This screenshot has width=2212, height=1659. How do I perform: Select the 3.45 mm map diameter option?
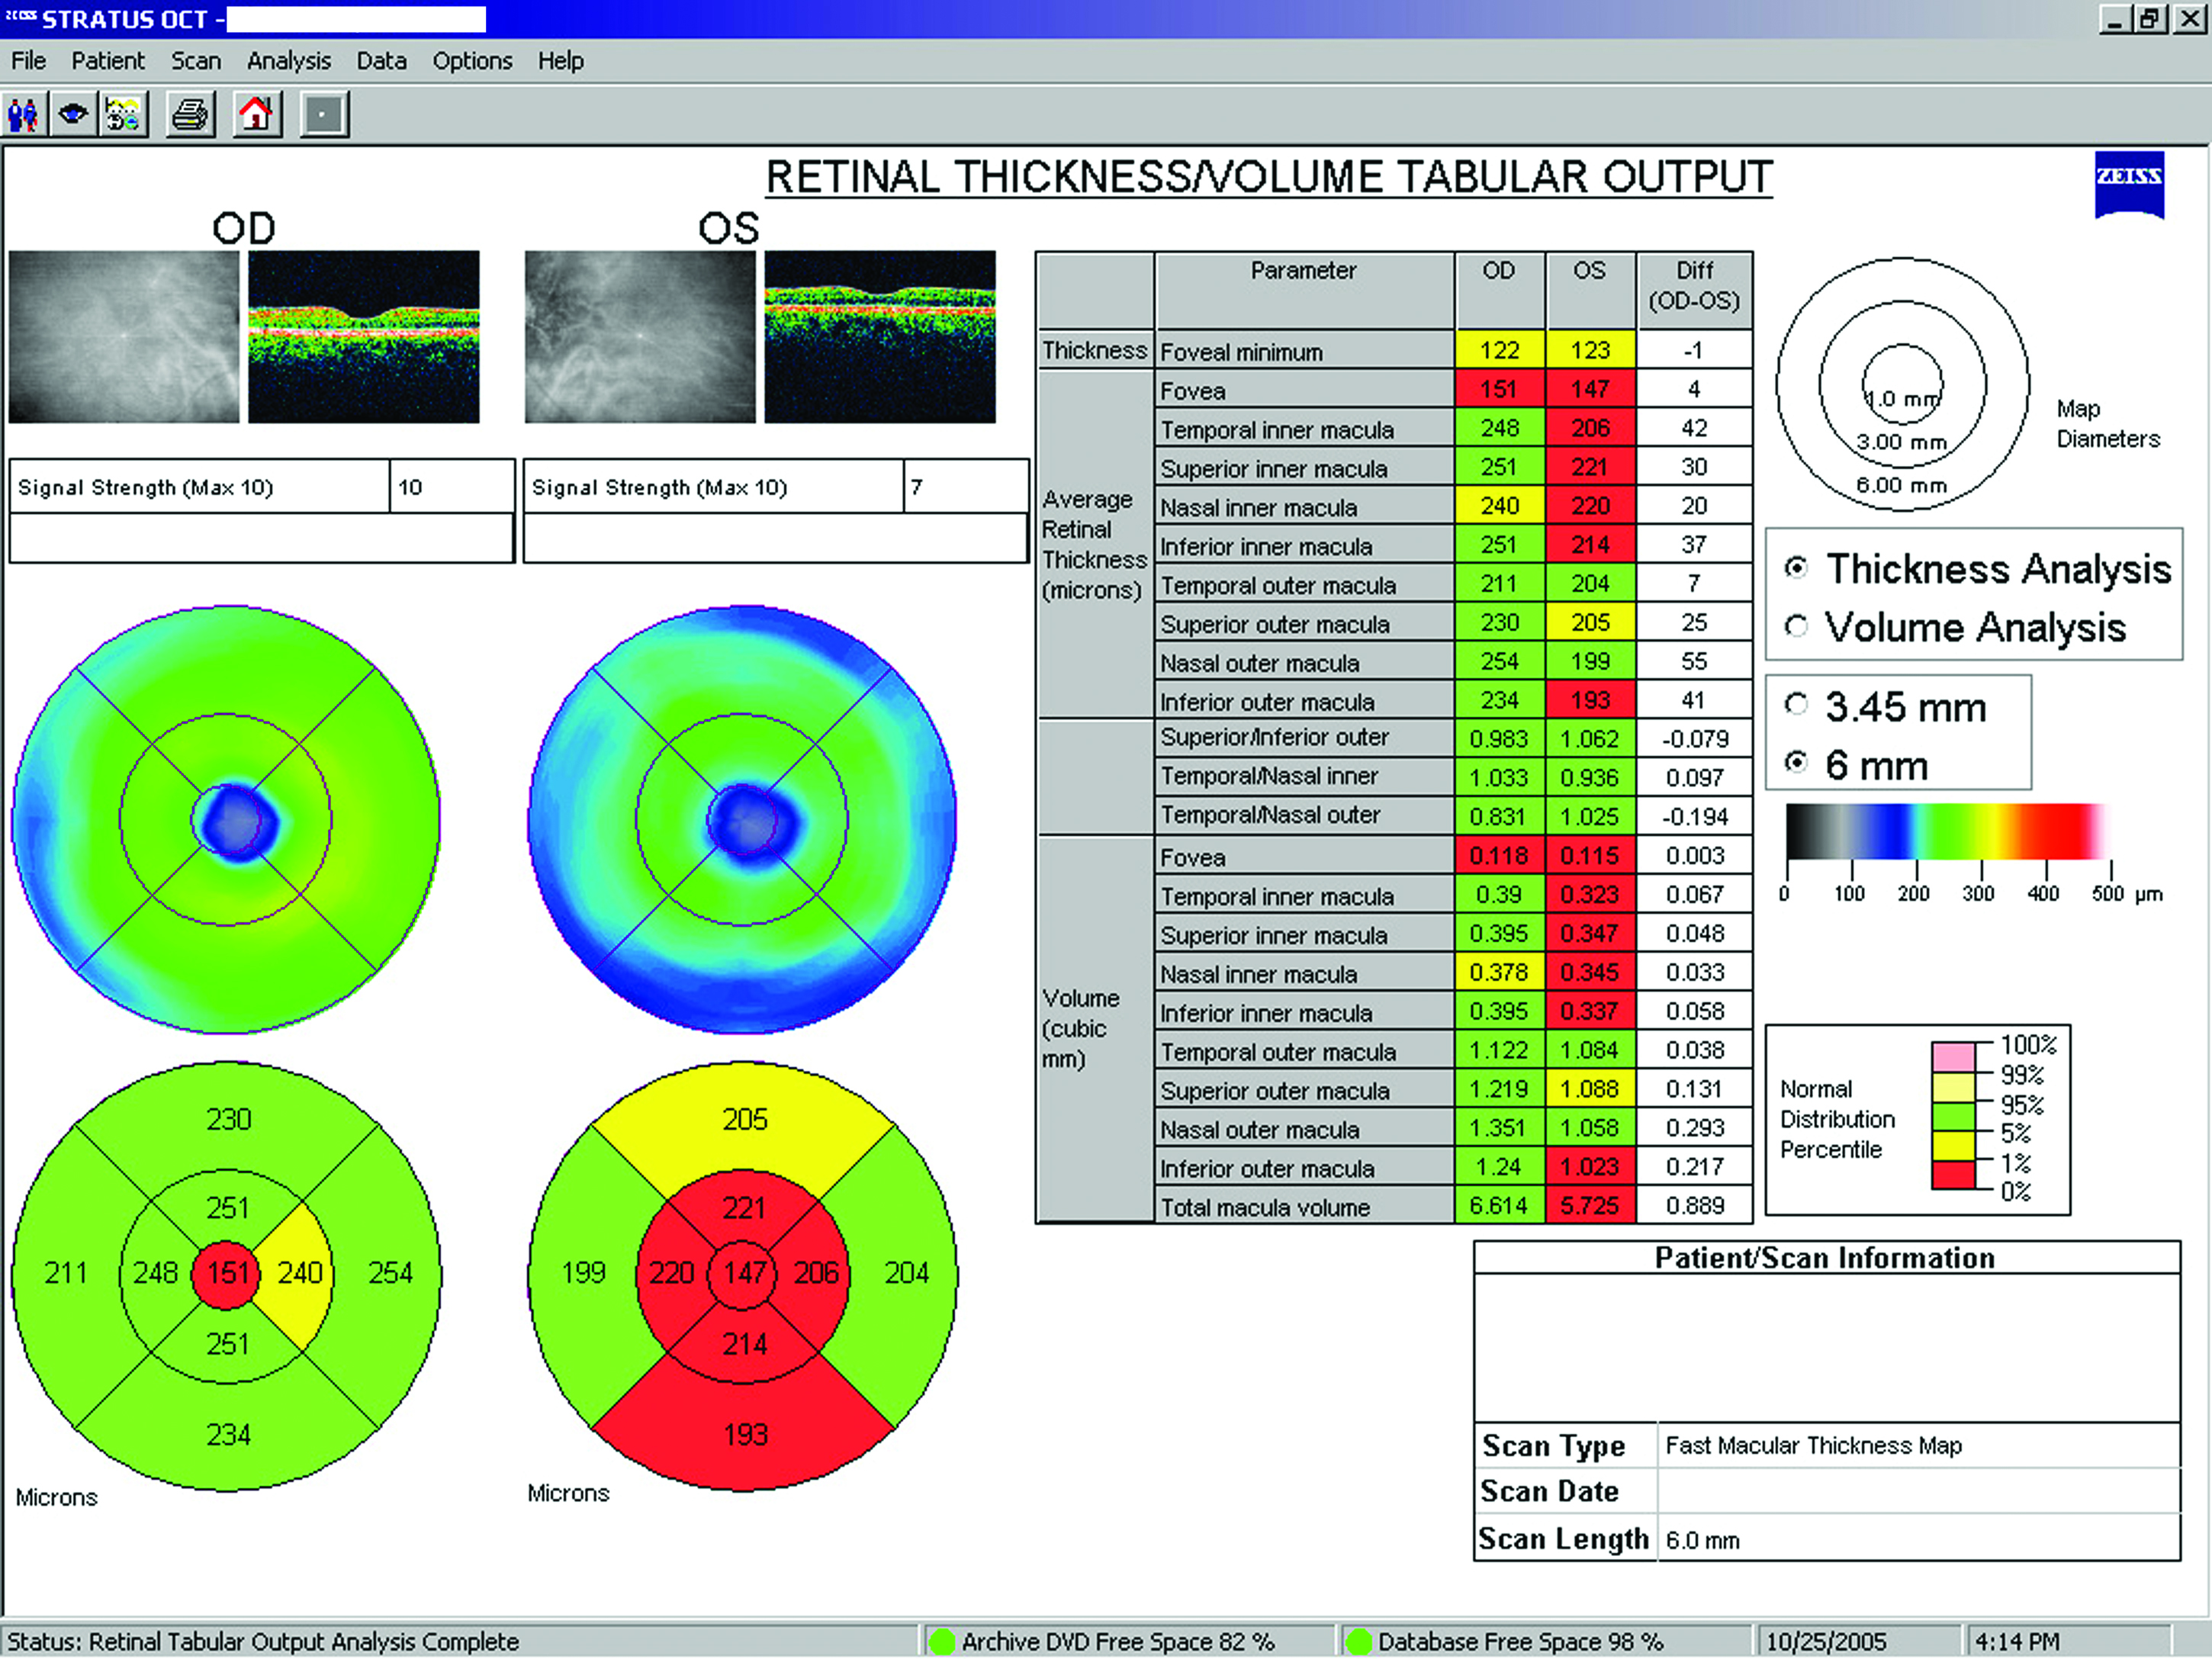(1796, 705)
